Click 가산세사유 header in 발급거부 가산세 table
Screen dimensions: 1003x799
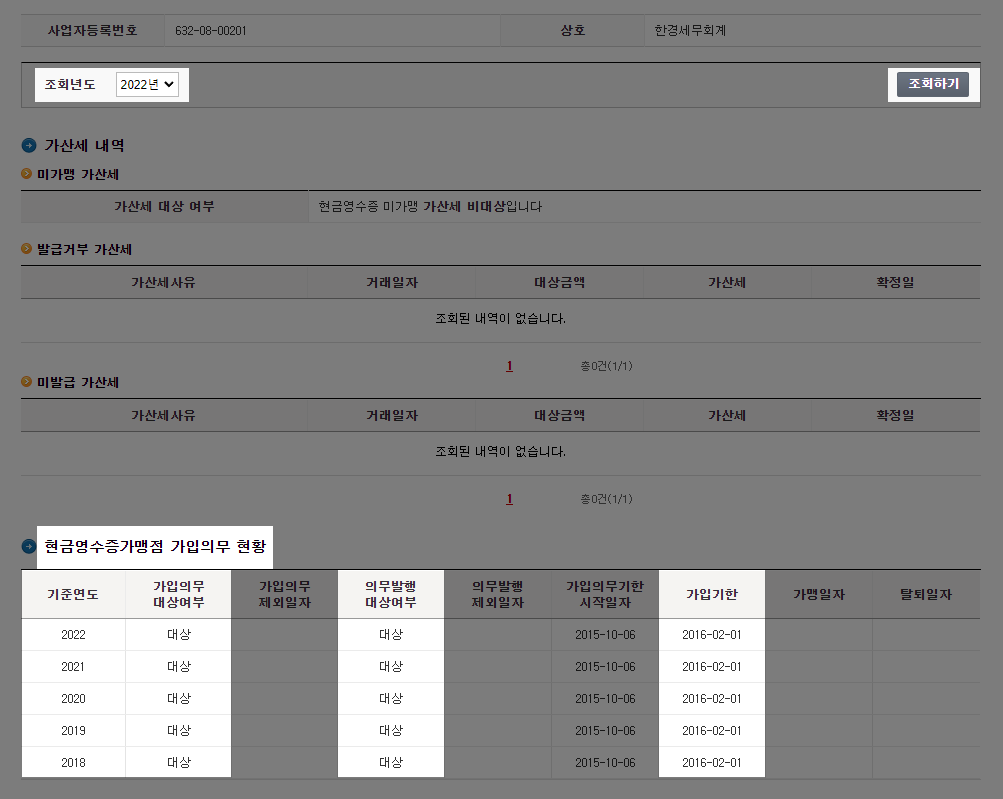(164, 282)
